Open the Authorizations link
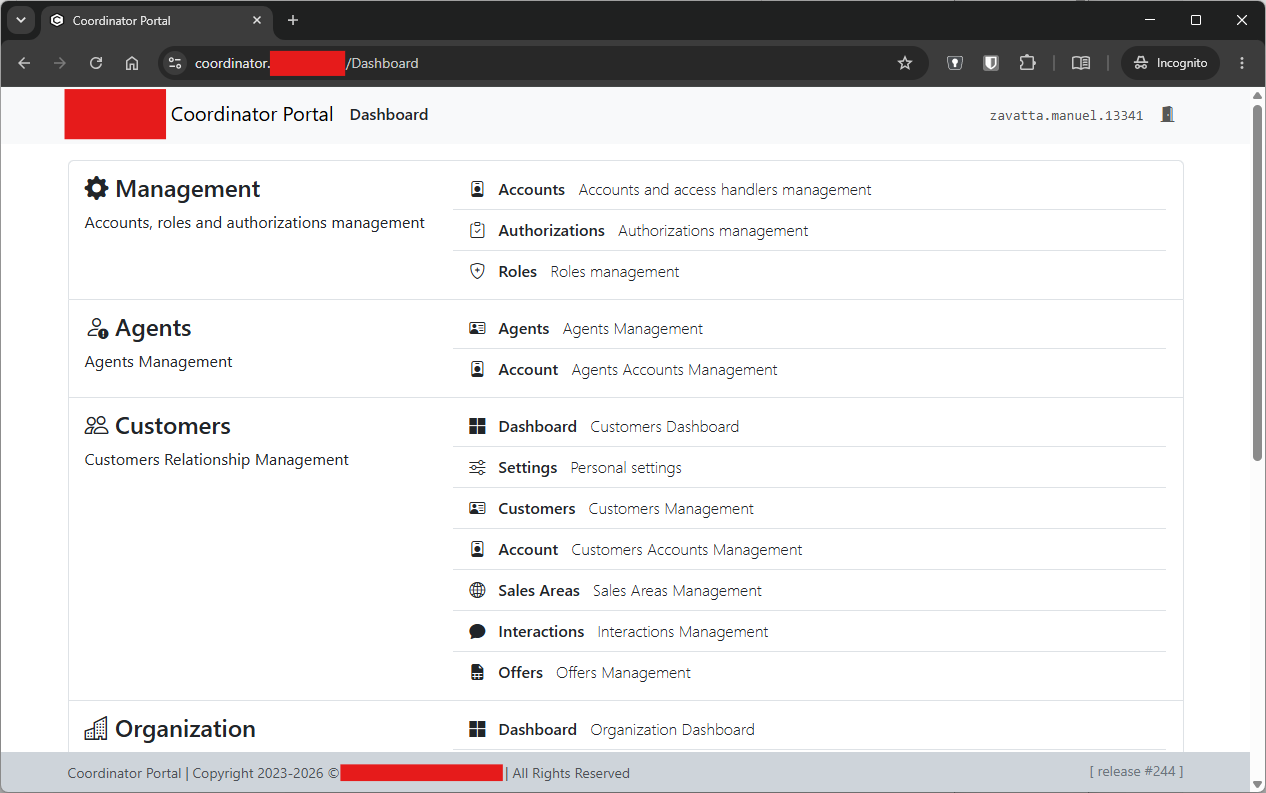The height and width of the screenshot is (793, 1266). (x=552, y=230)
